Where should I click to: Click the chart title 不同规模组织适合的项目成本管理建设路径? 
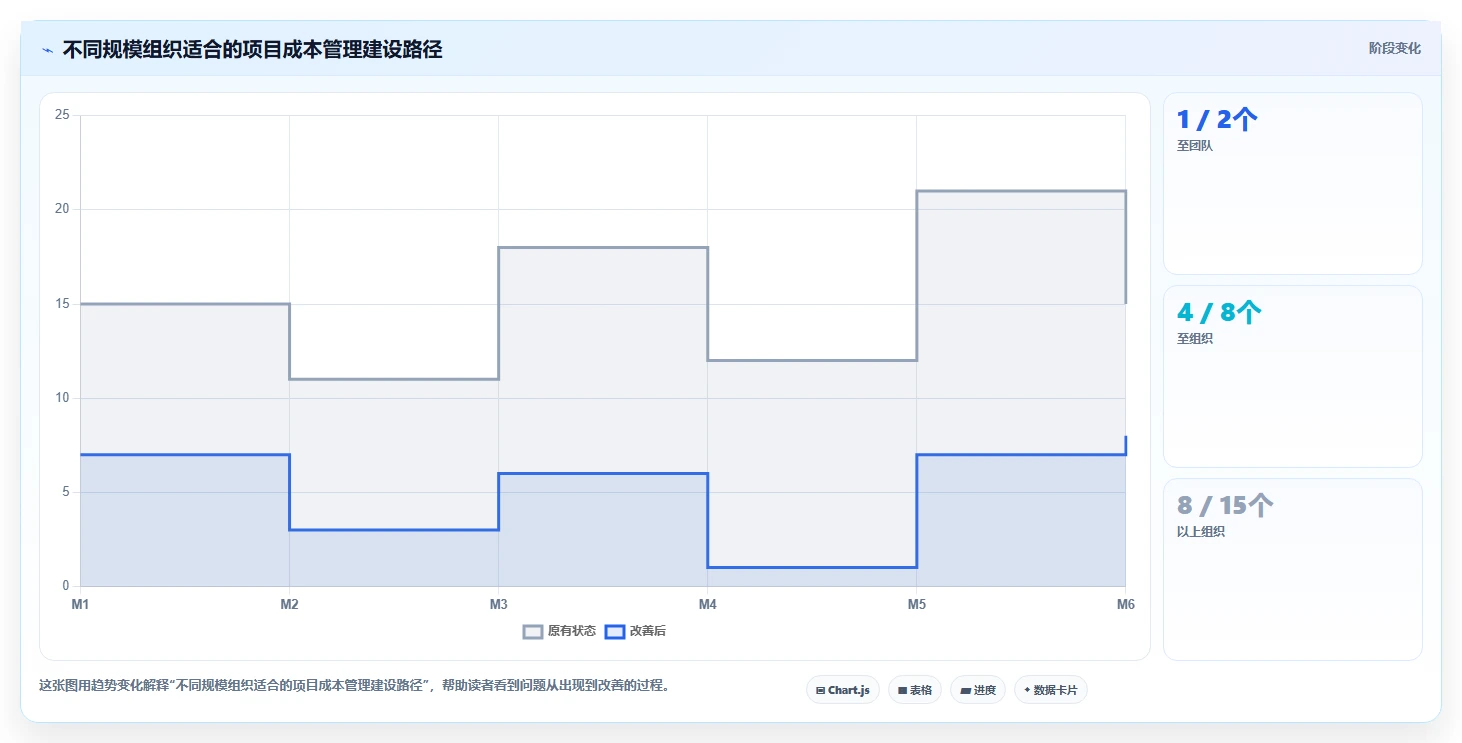(252, 49)
